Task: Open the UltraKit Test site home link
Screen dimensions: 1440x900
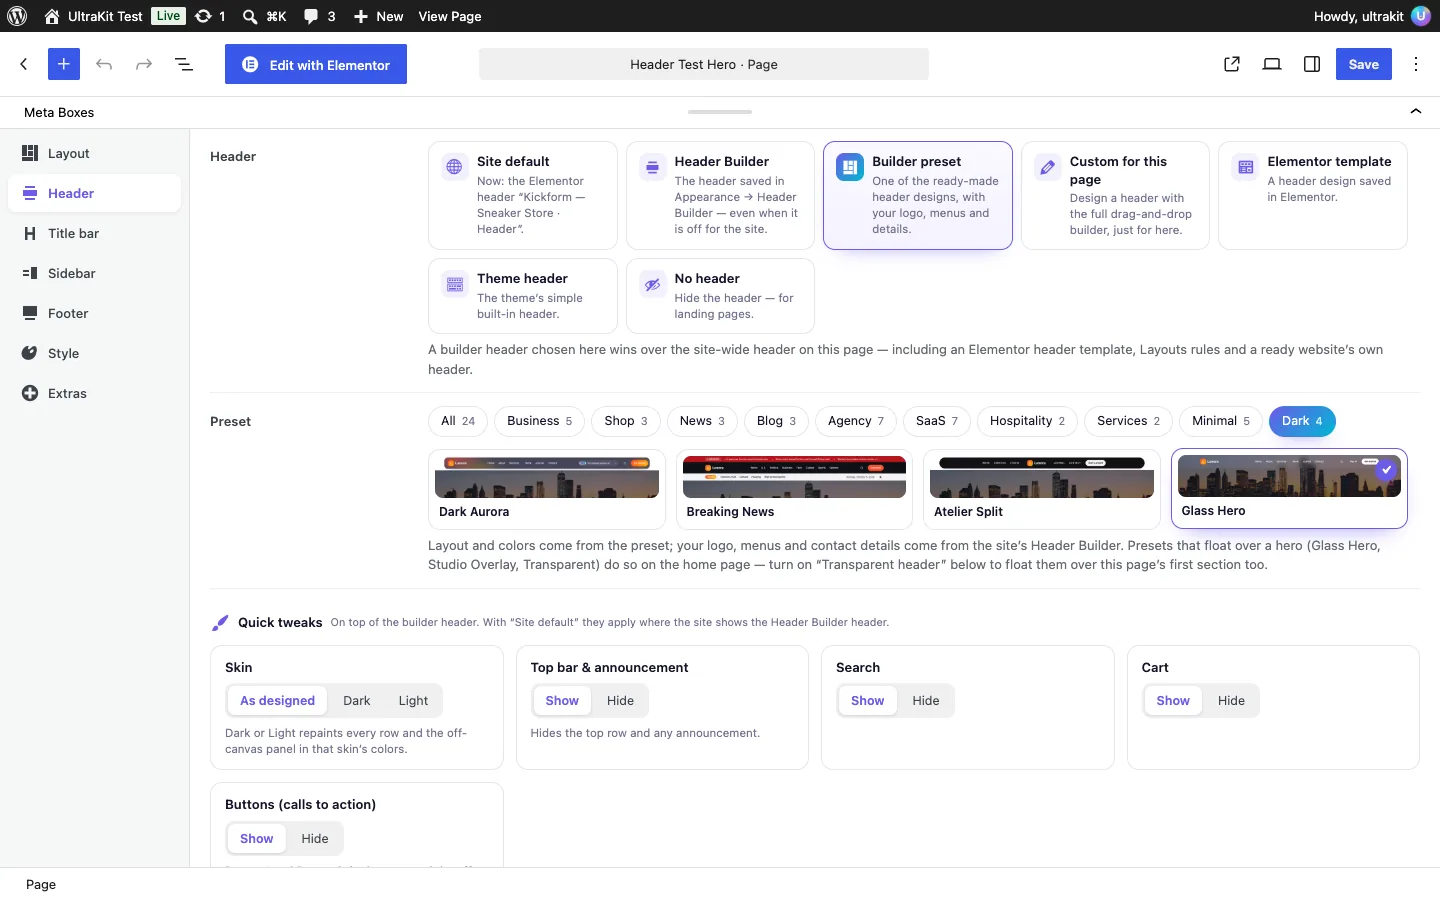Action: point(93,16)
